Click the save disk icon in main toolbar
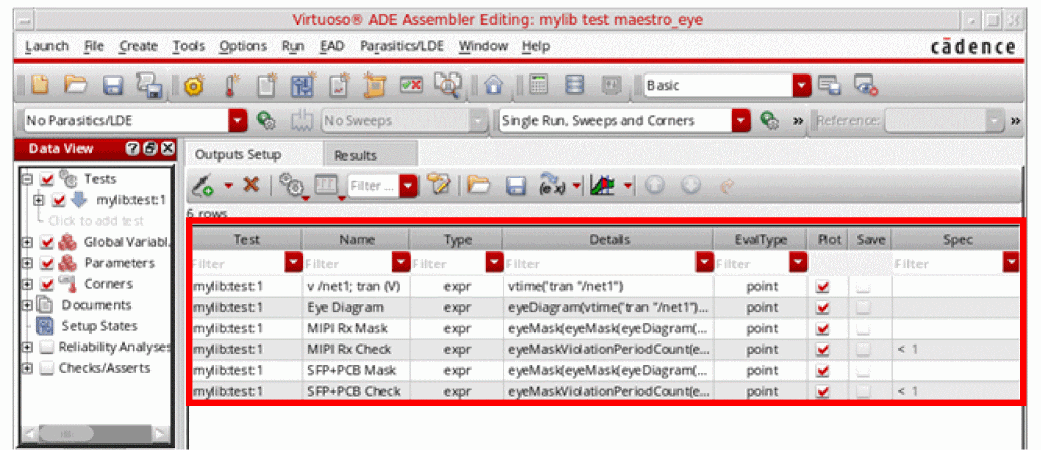 (x=113, y=86)
